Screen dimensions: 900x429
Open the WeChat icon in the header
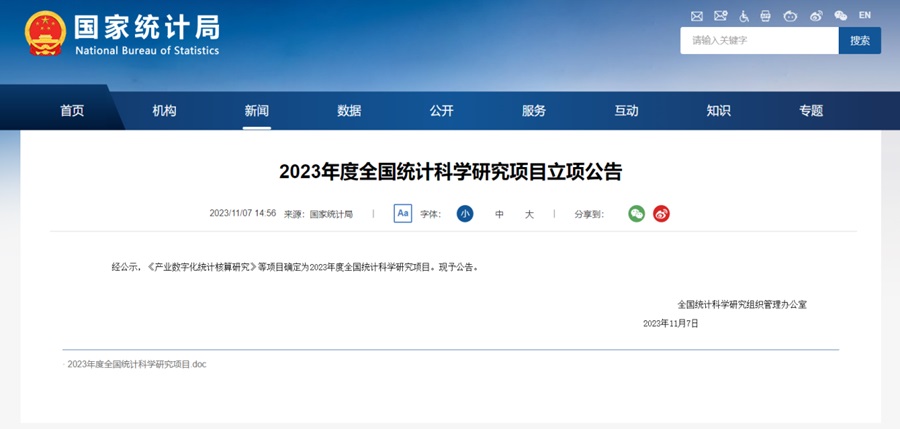pos(840,16)
